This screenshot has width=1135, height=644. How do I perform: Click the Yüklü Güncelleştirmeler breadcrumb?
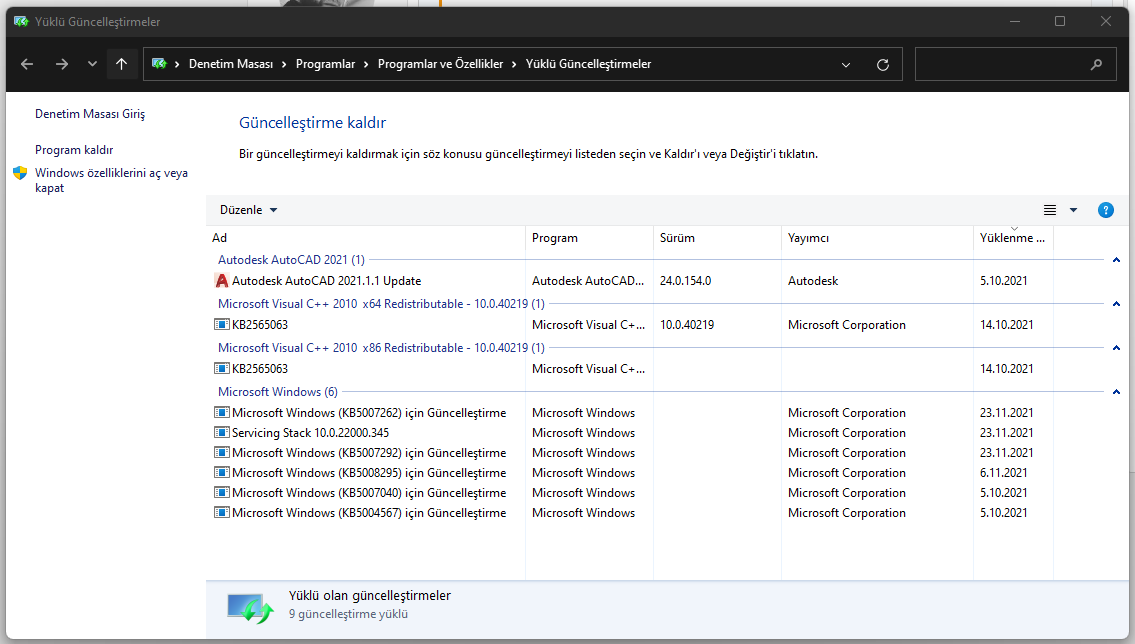pyautogui.click(x=588, y=64)
